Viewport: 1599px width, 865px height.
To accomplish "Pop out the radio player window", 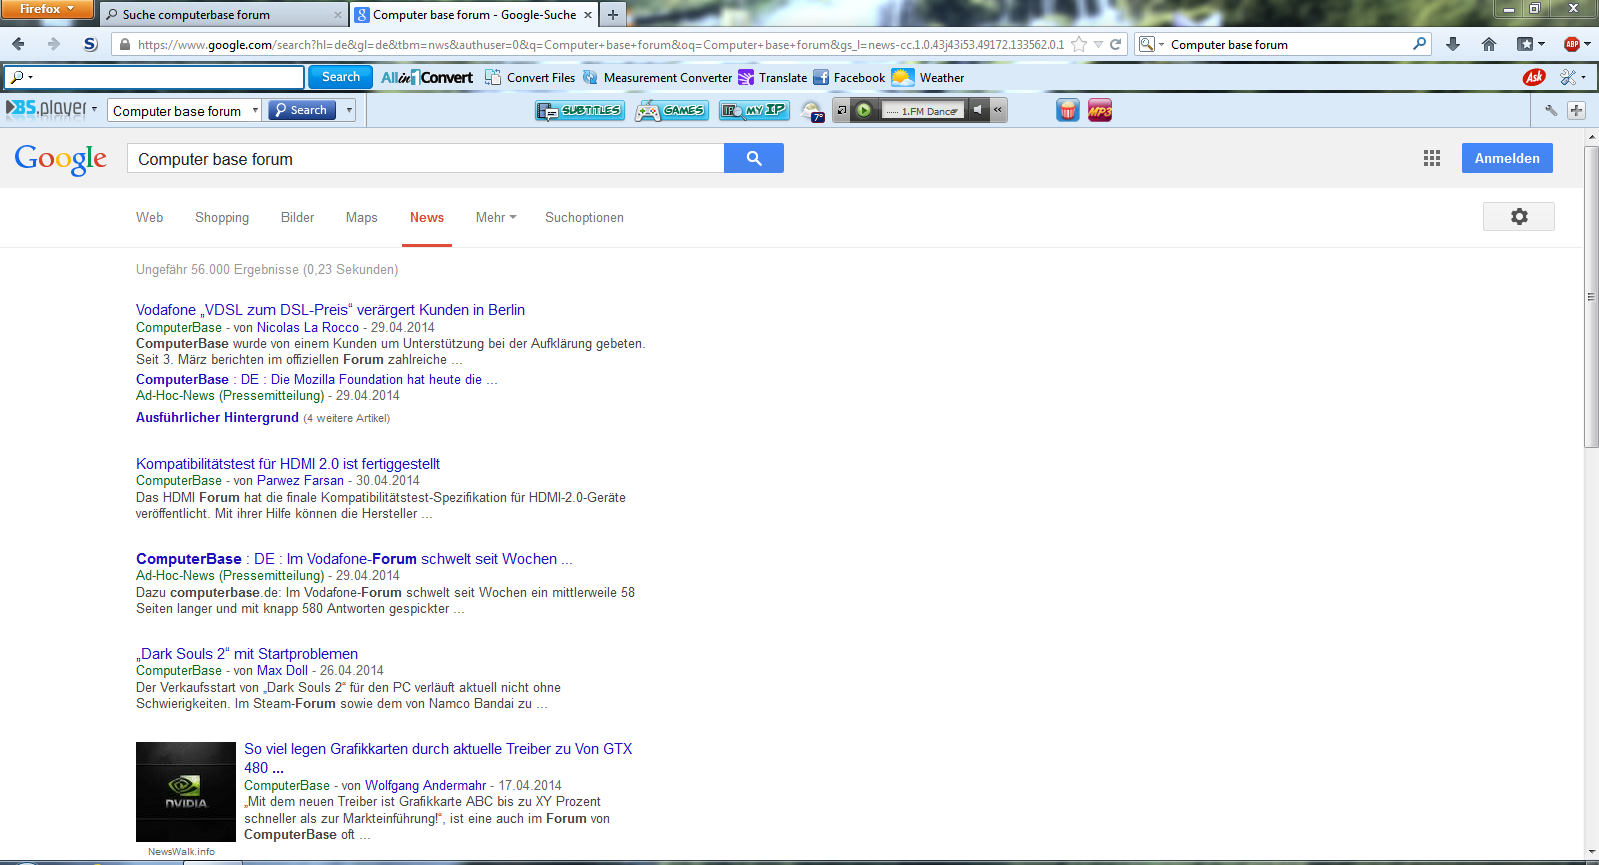I will [842, 111].
